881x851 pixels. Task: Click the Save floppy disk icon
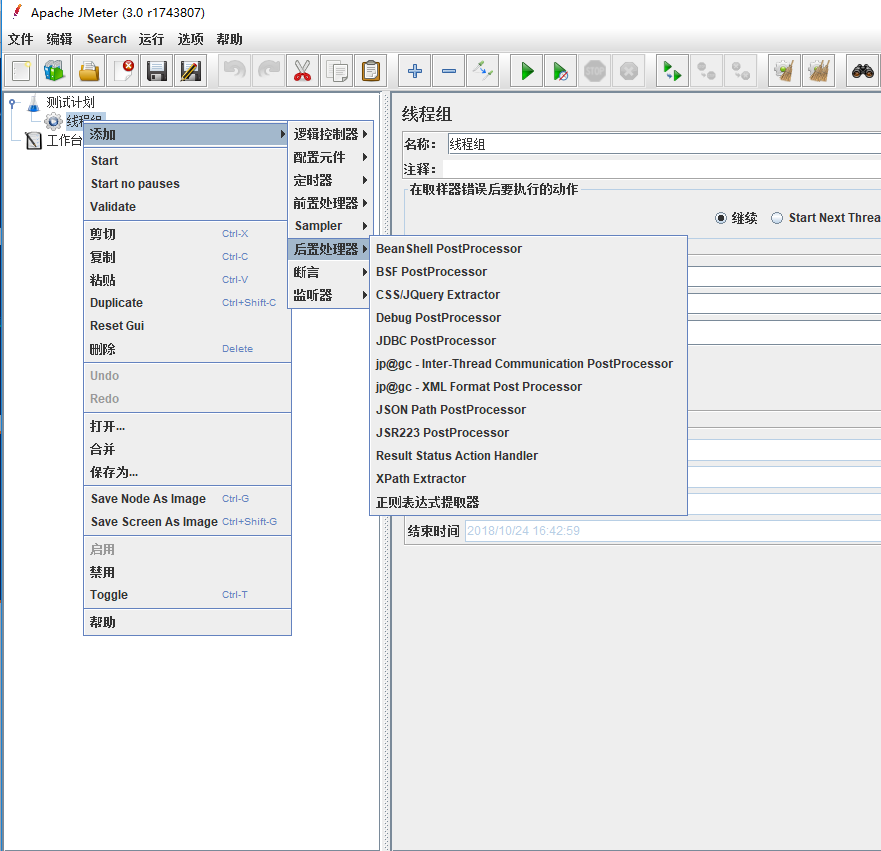click(x=157, y=71)
